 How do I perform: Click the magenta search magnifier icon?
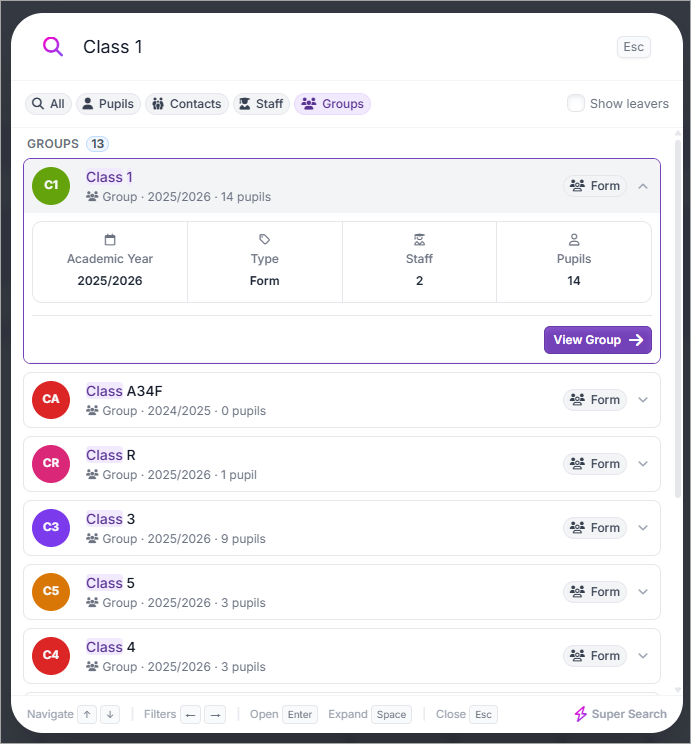coord(53,46)
